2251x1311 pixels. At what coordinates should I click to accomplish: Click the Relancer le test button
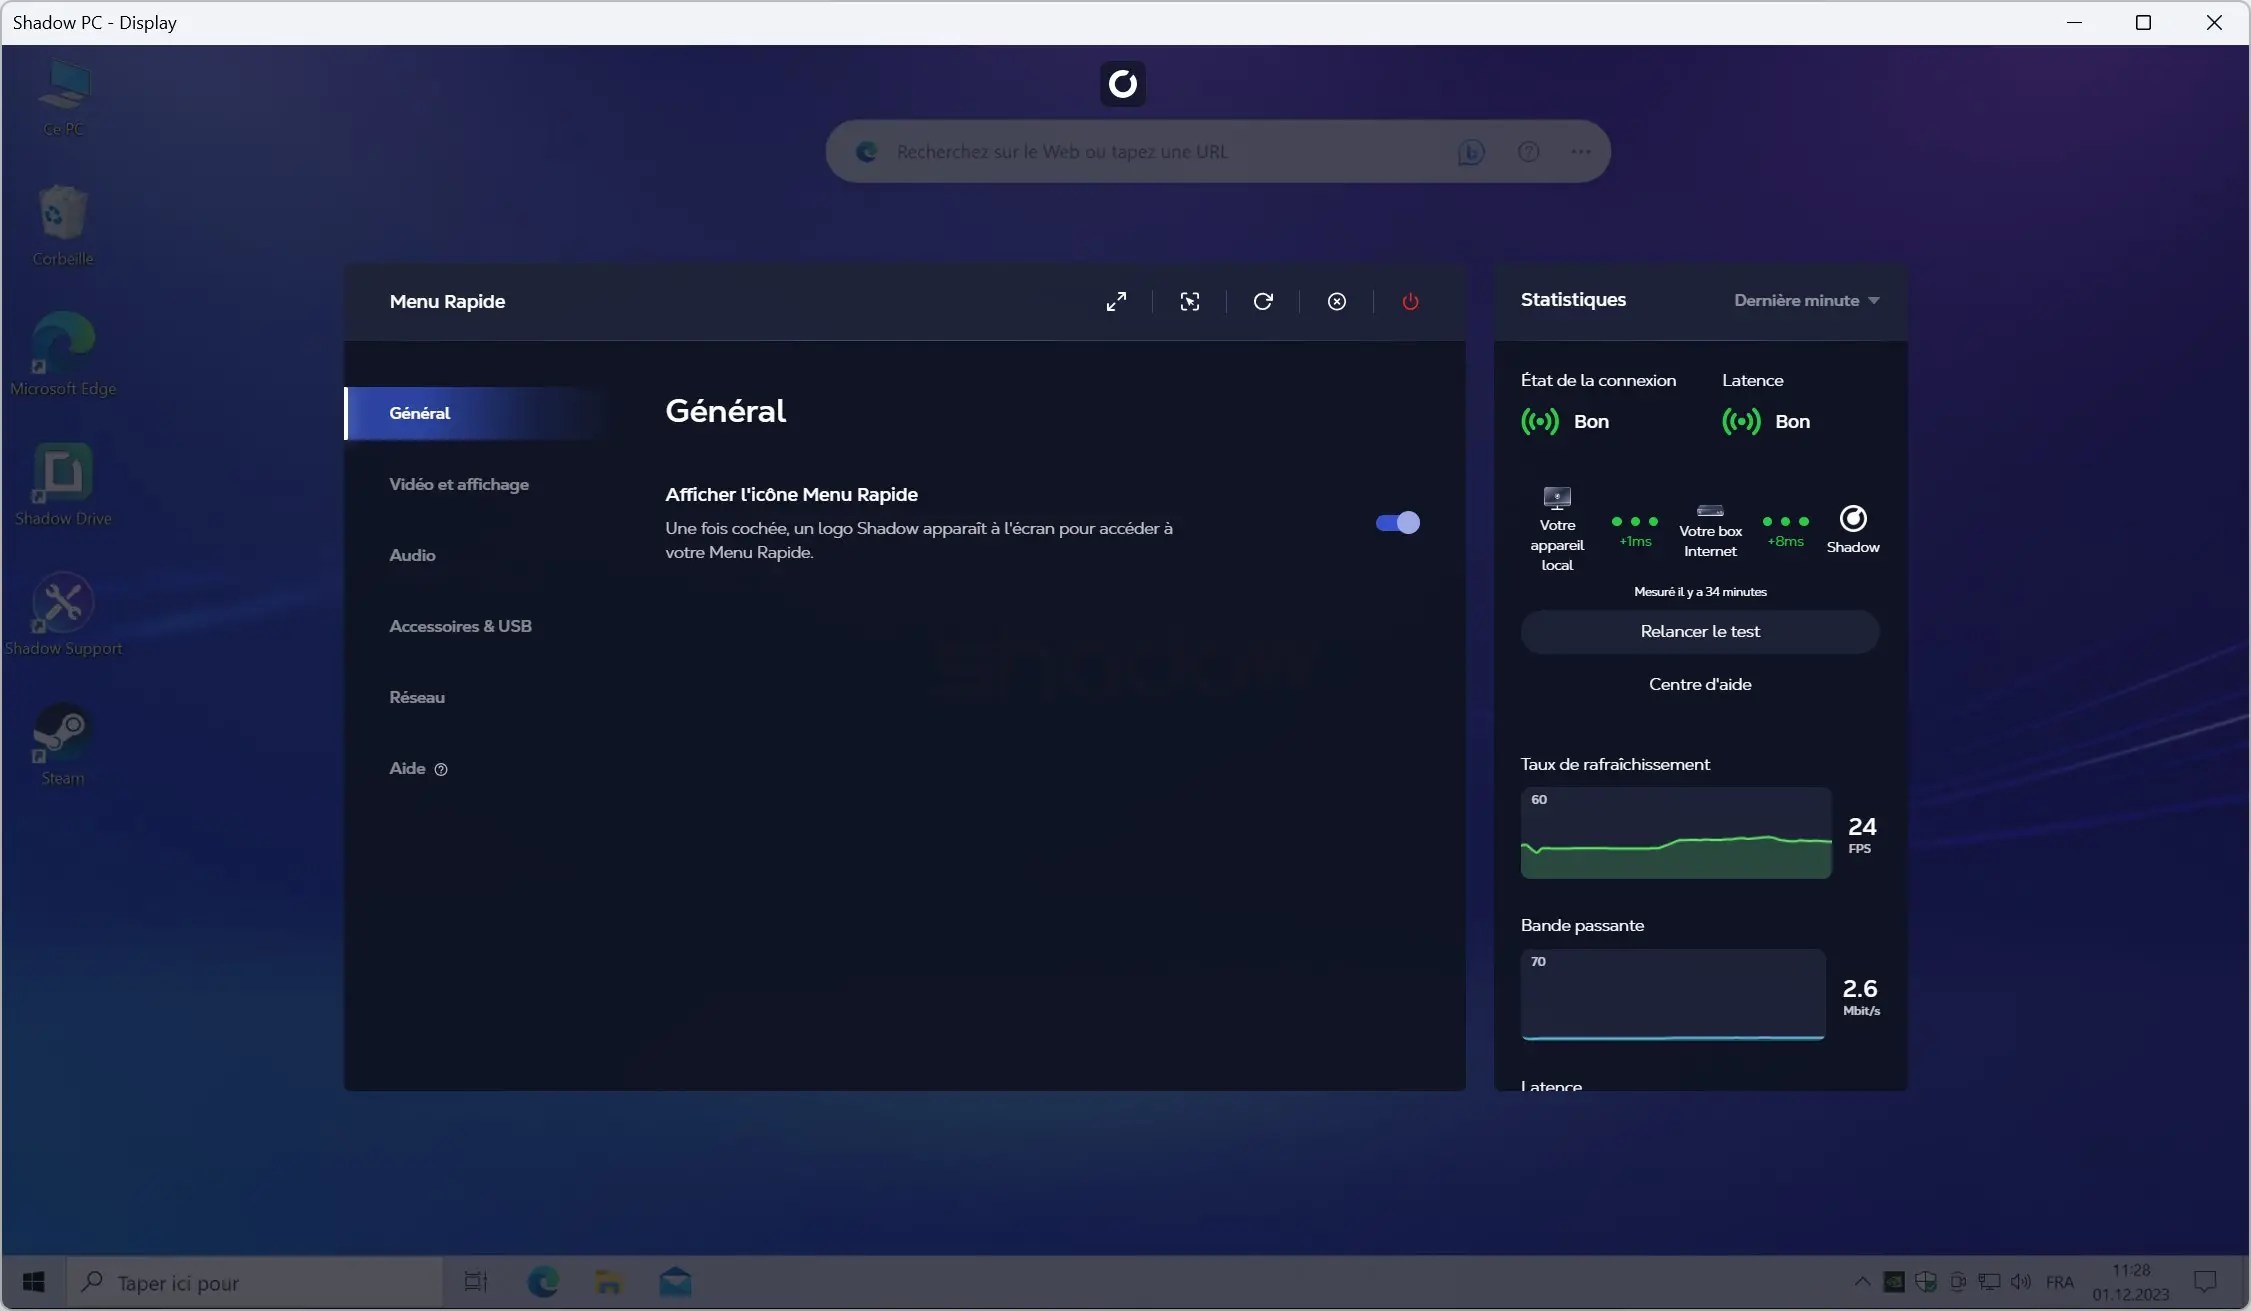click(1700, 631)
